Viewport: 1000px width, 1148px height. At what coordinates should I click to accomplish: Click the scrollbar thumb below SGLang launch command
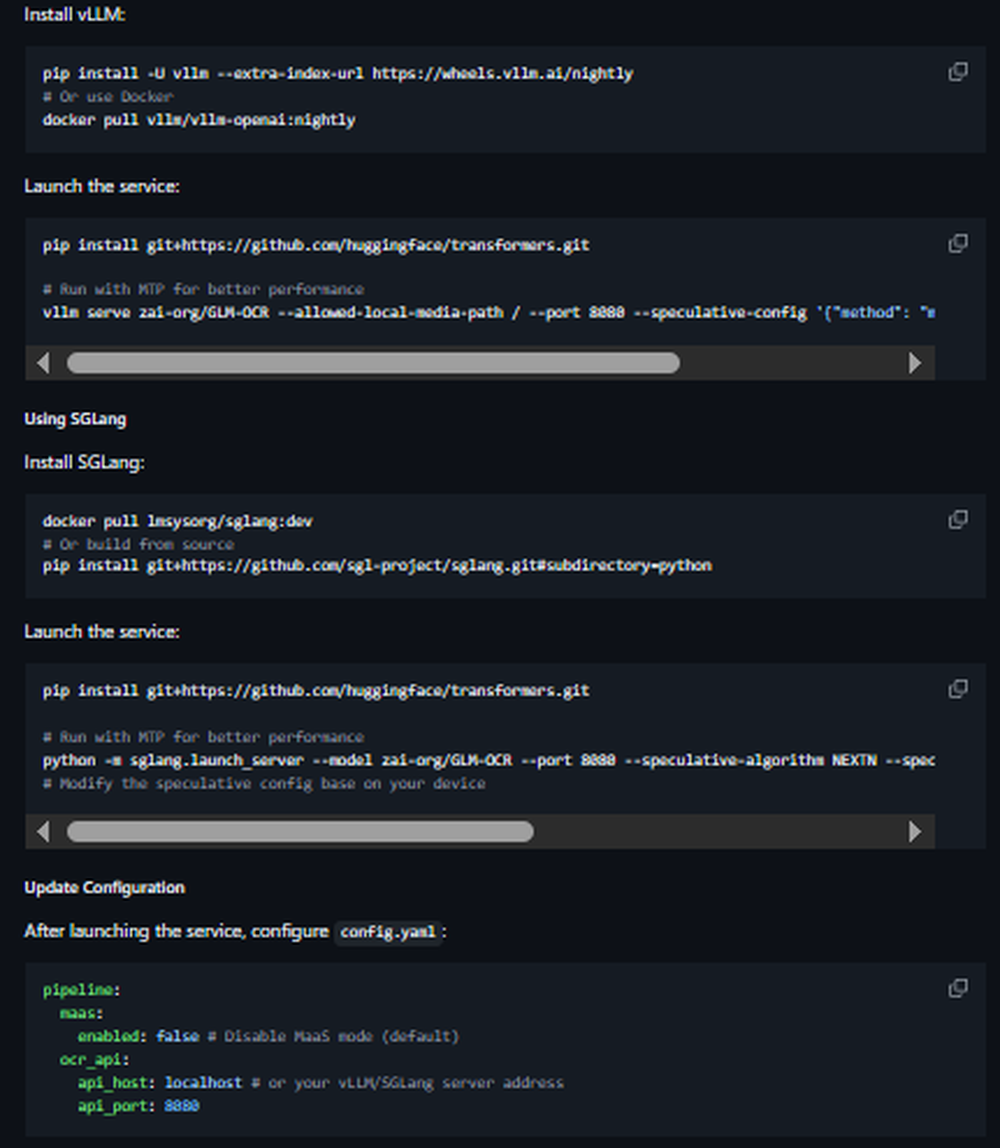[x=300, y=831]
